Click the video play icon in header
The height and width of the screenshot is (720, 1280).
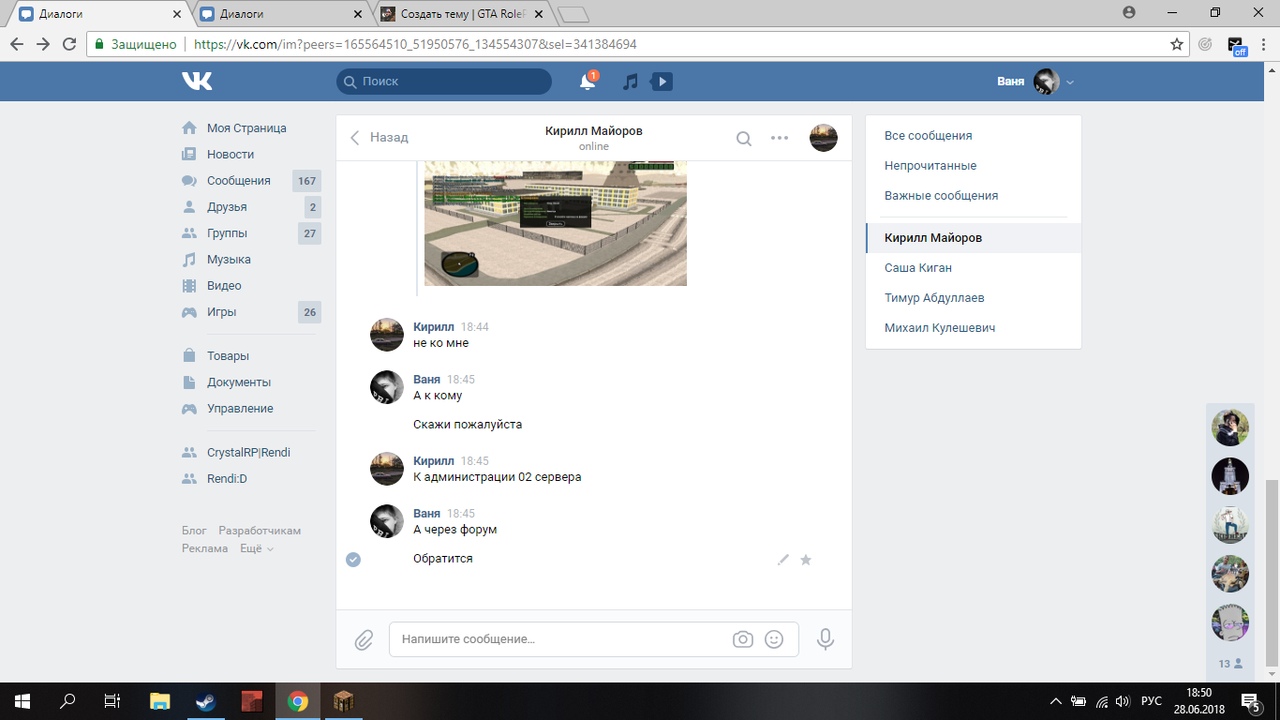(661, 82)
